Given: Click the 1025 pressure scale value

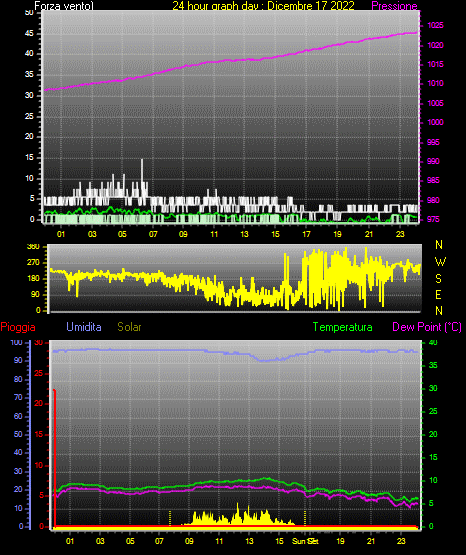Looking at the screenshot, I should point(435,25).
